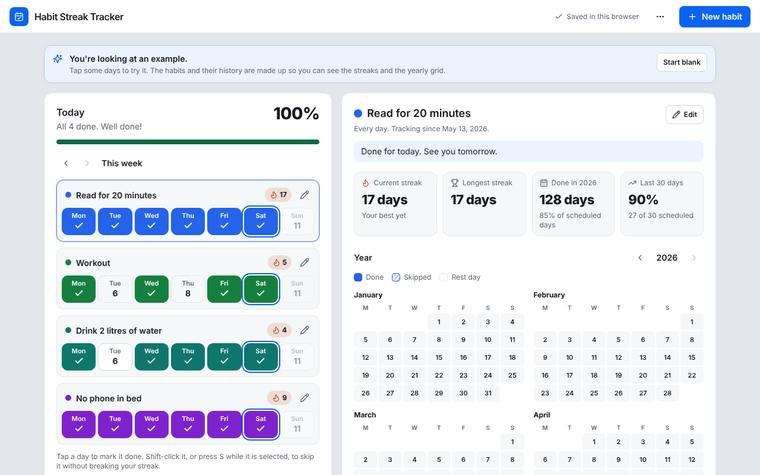Image resolution: width=760 pixels, height=475 pixels.
Task: Click February 14 in the year grid
Action: pyautogui.click(x=667, y=357)
